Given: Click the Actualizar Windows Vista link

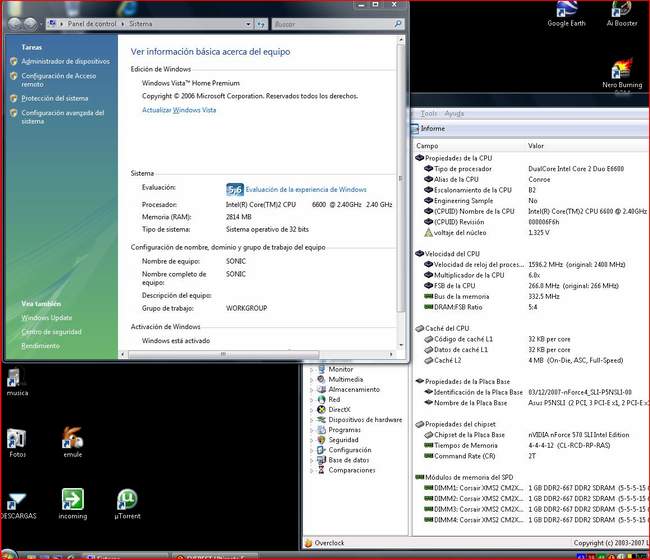Looking at the screenshot, I should (x=179, y=110).
